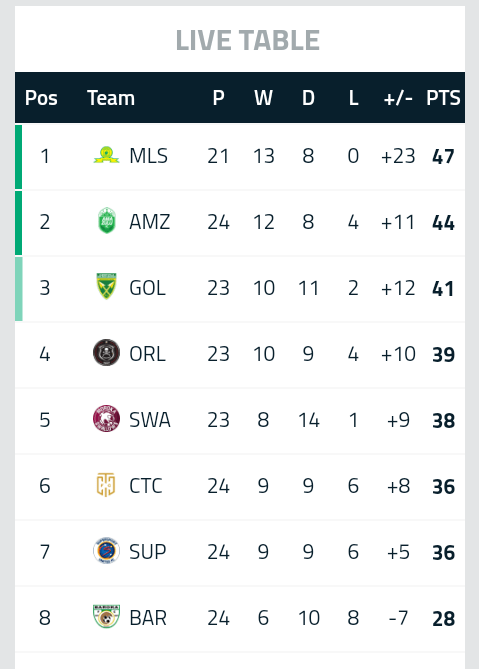Image resolution: width=479 pixels, height=669 pixels.
Task: Click the PTS column header
Action: tap(443, 98)
